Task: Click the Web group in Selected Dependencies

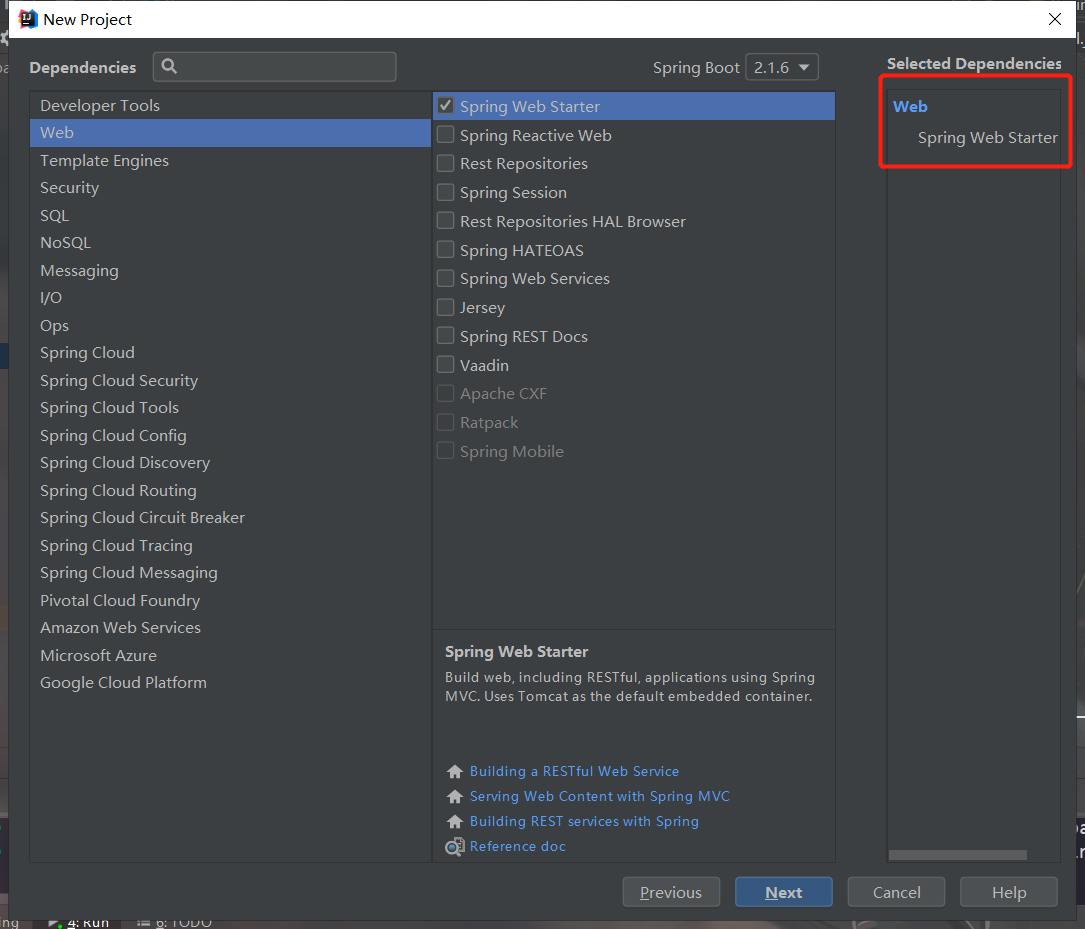Action: pos(910,107)
